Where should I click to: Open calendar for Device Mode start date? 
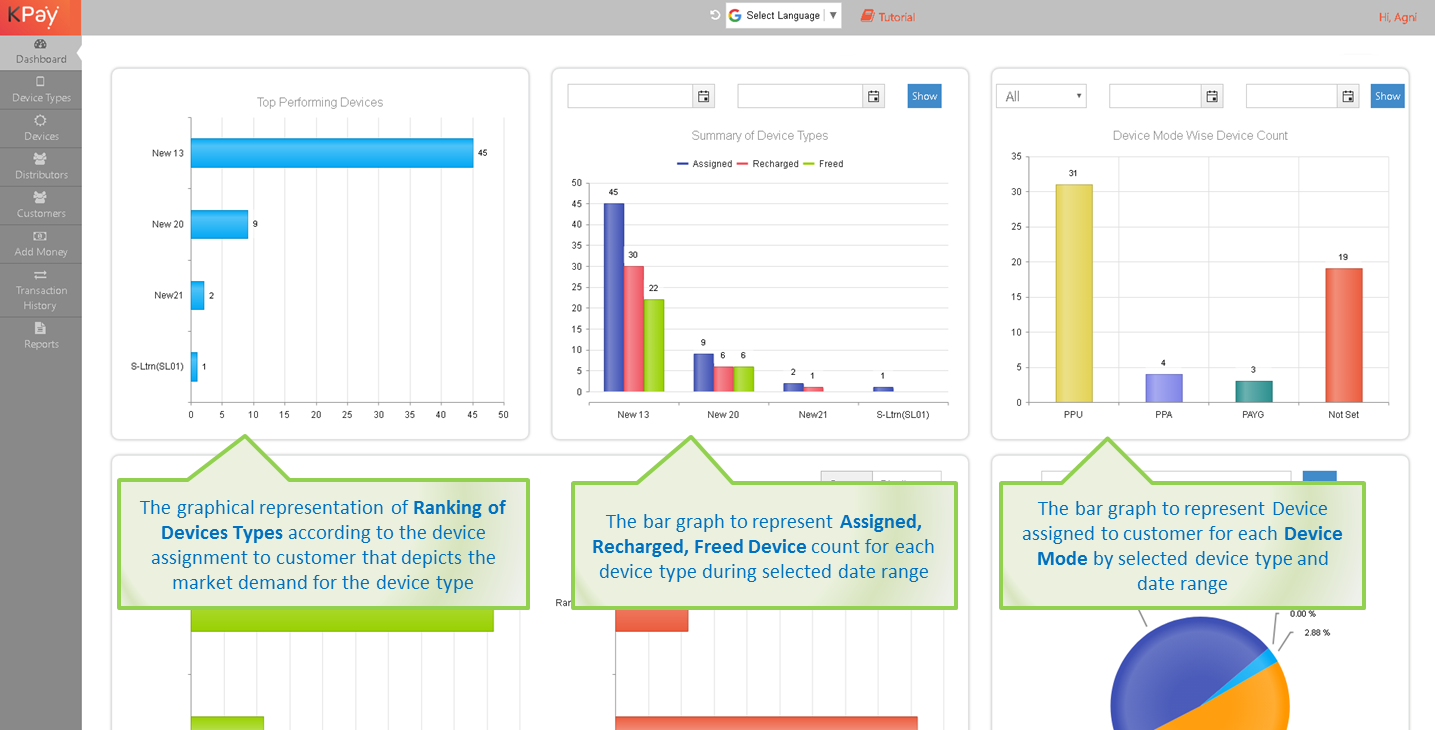tap(1212, 96)
